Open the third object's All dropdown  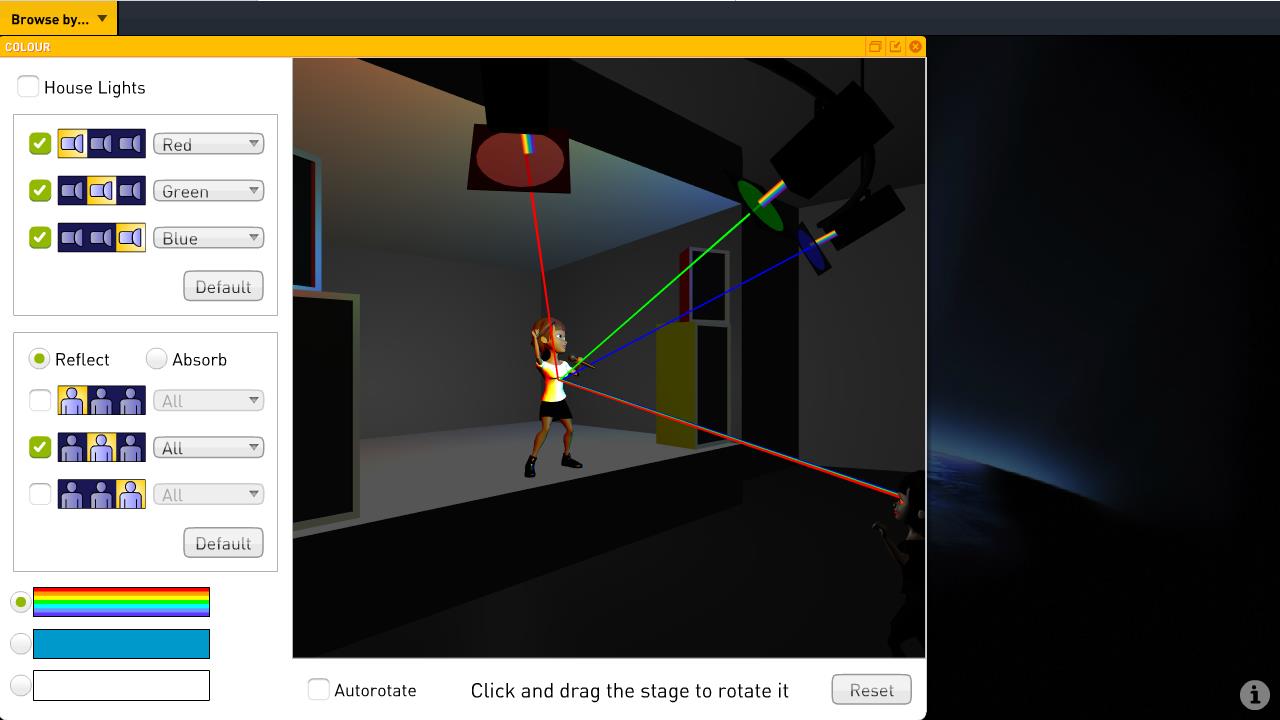pos(208,495)
